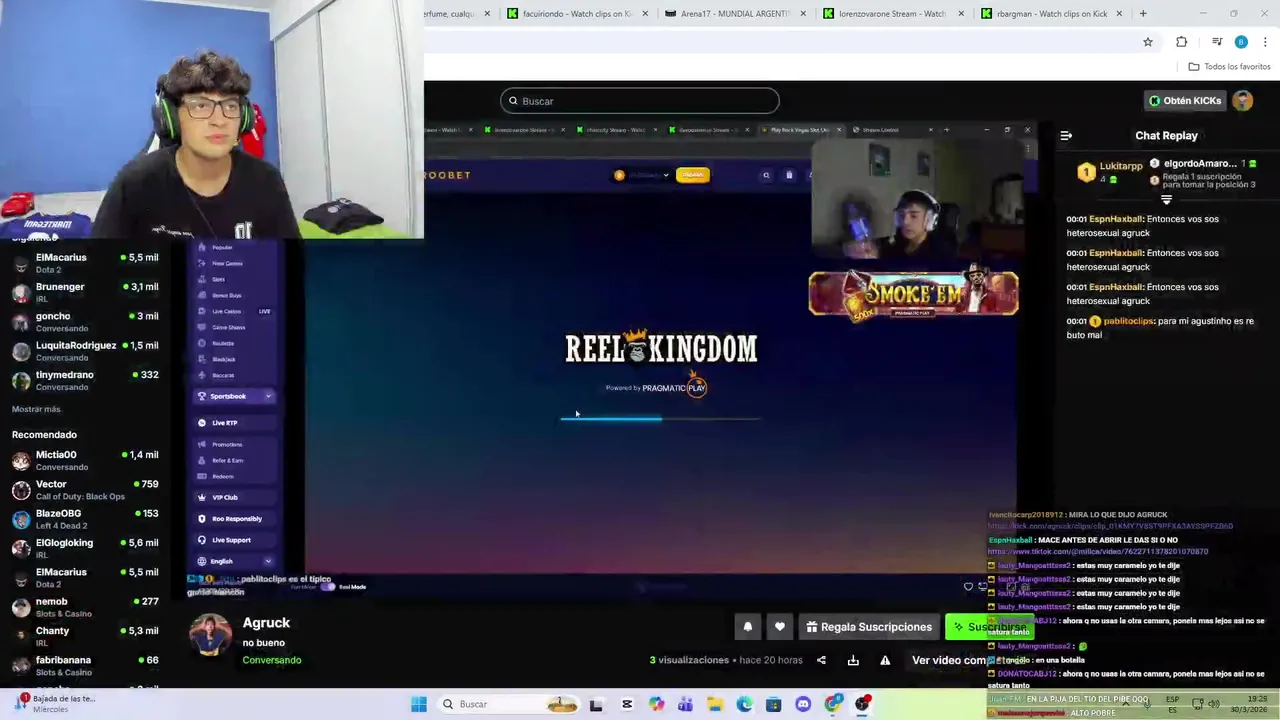Open Todos los favoritos bookmarks folder
The height and width of the screenshot is (720, 1280).
pos(1229,66)
